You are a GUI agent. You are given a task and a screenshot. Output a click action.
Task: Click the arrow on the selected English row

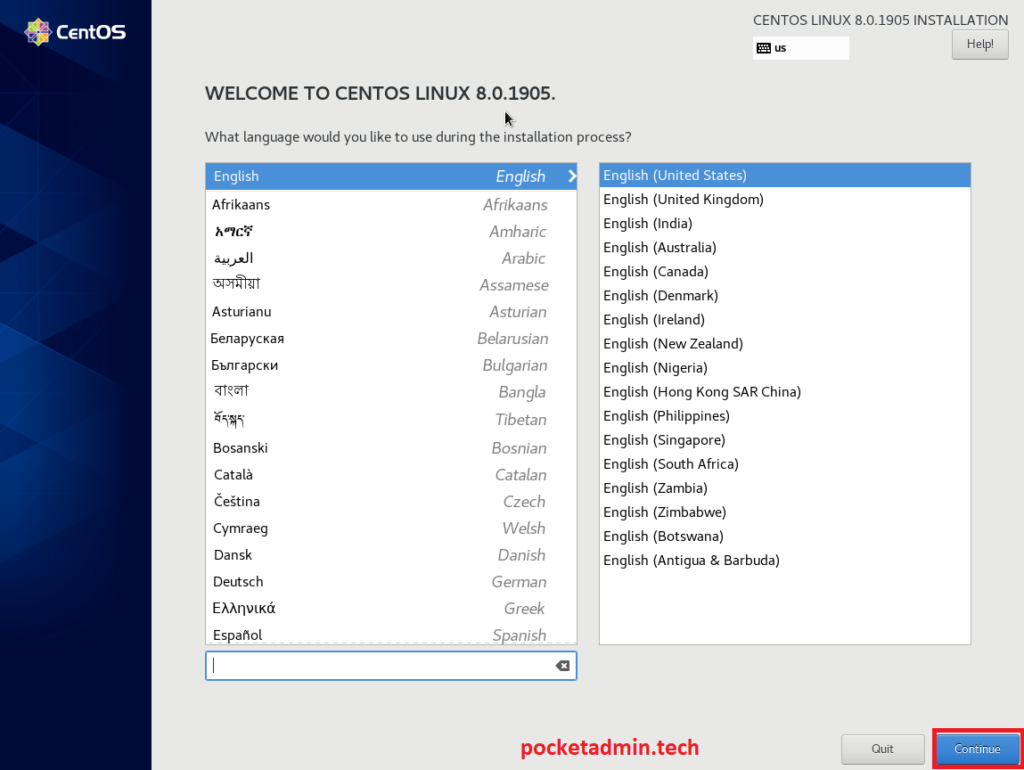coord(572,176)
